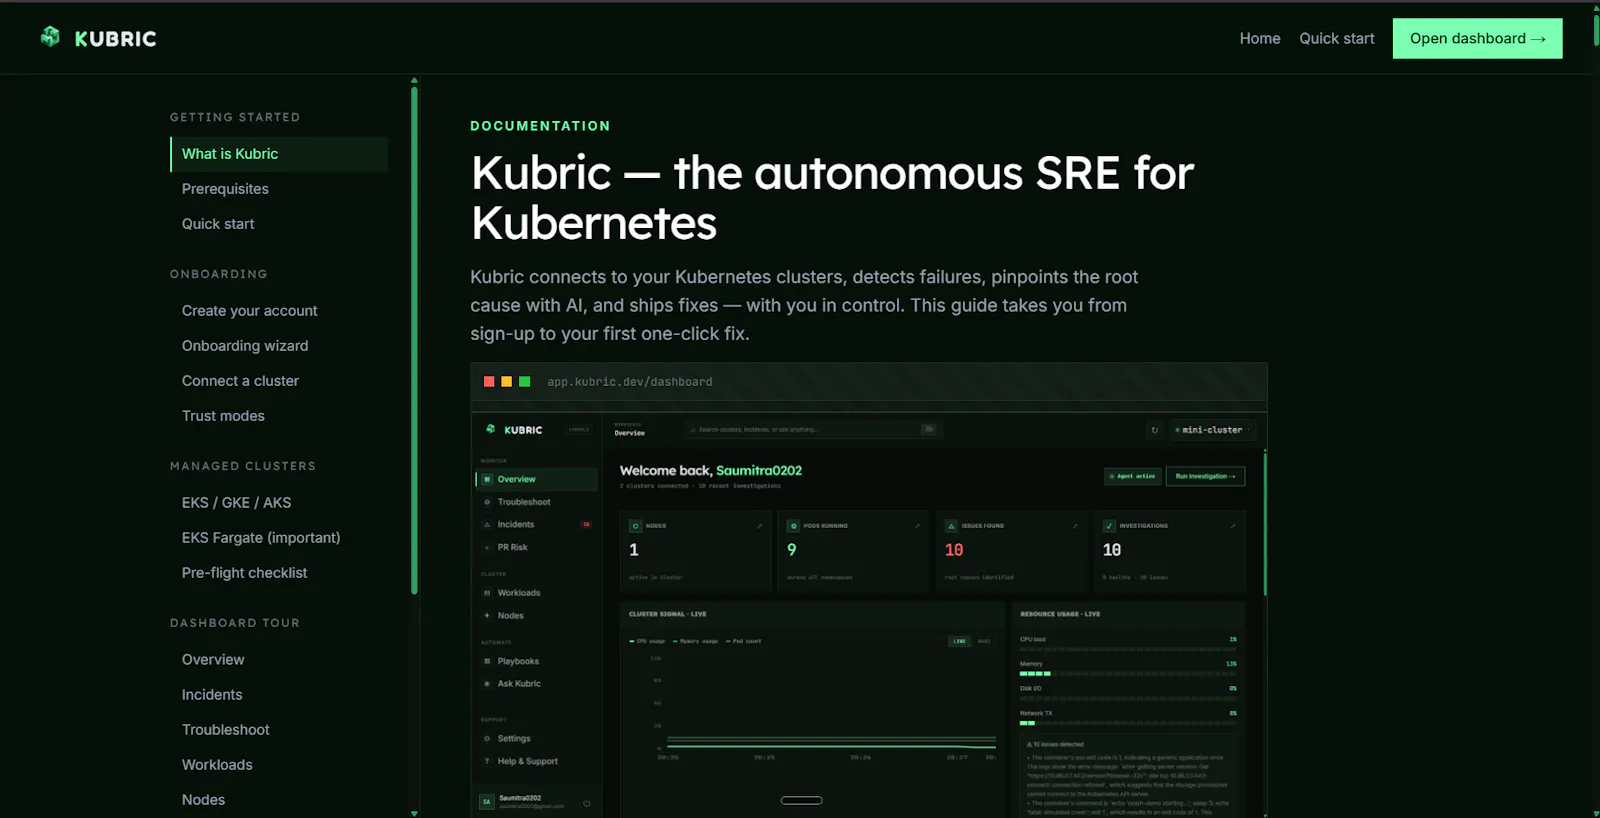Click the Pods Running card icon
The height and width of the screenshot is (818, 1600).
click(793, 526)
